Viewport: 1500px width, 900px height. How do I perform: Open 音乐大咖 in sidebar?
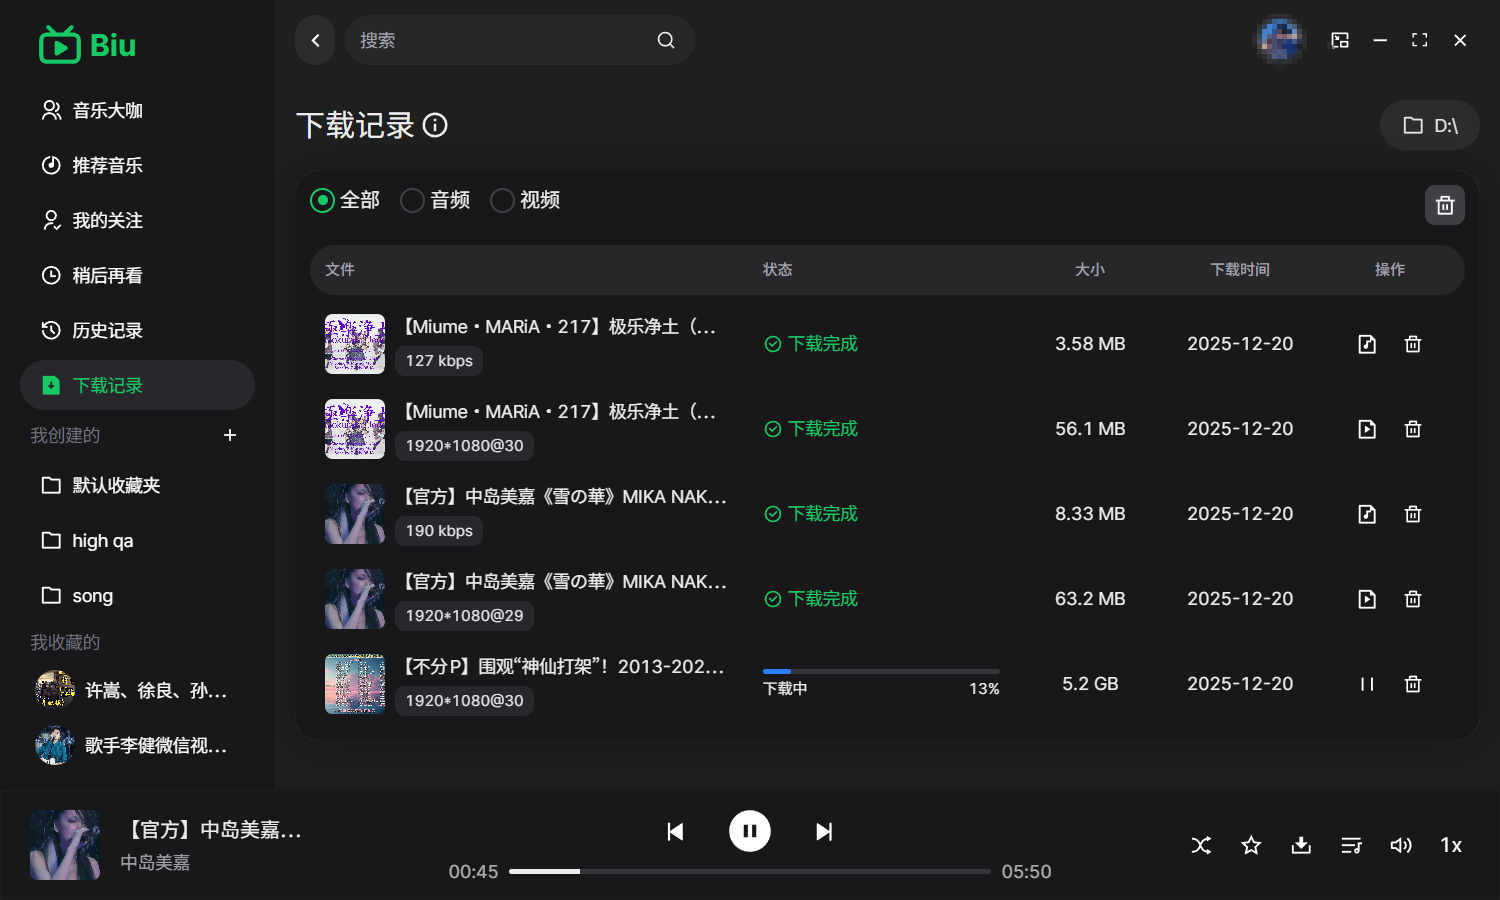coord(137,110)
